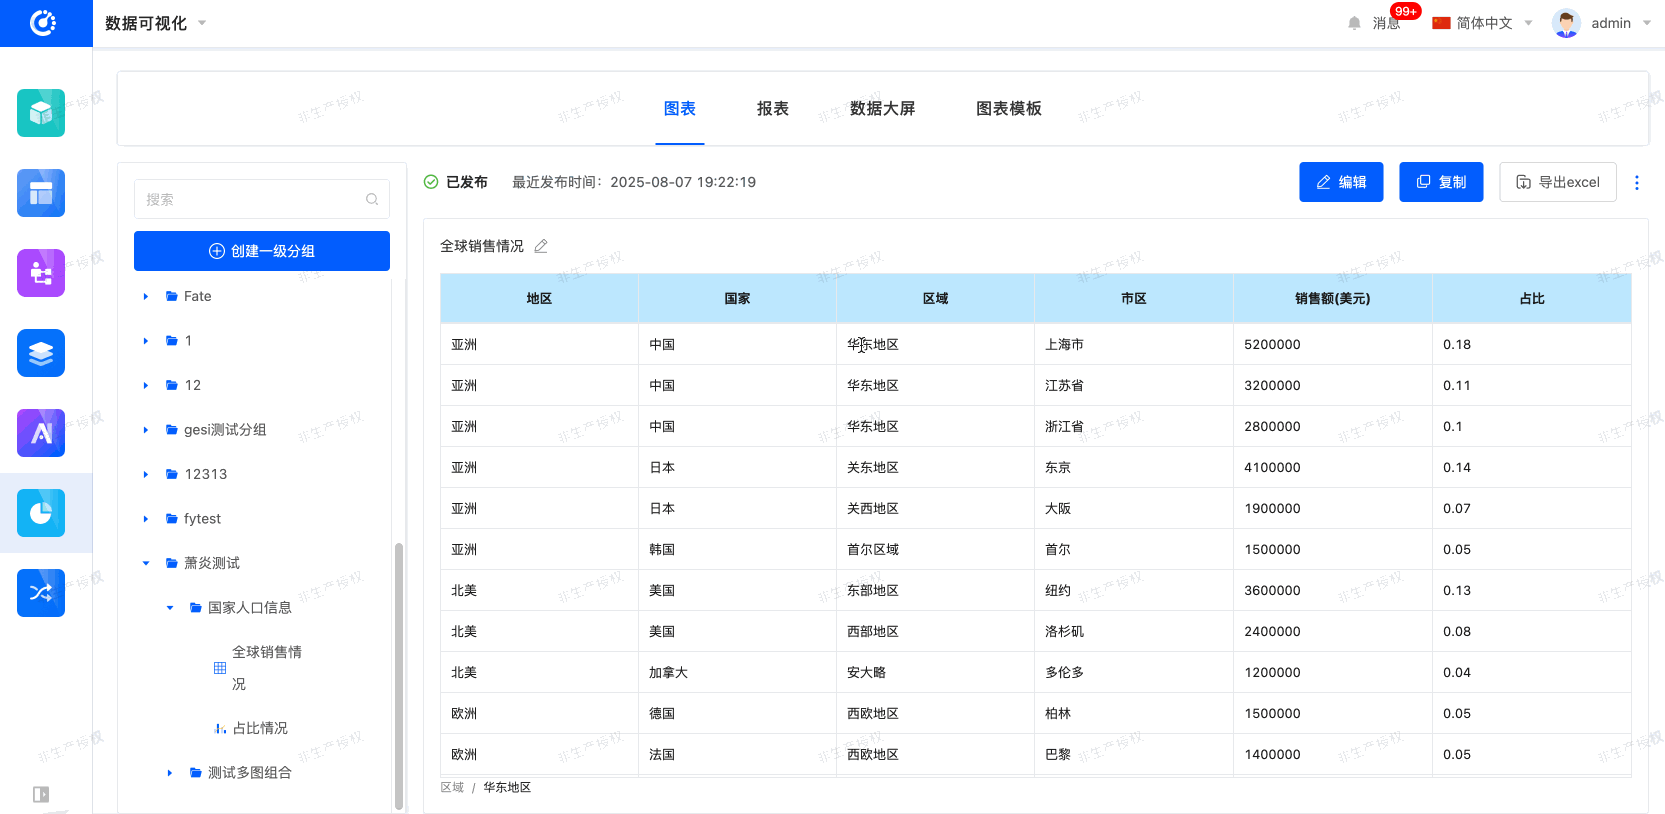Open the shuffle arrows icon in sidebar
This screenshot has height=814, width=1665.
(41, 593)
